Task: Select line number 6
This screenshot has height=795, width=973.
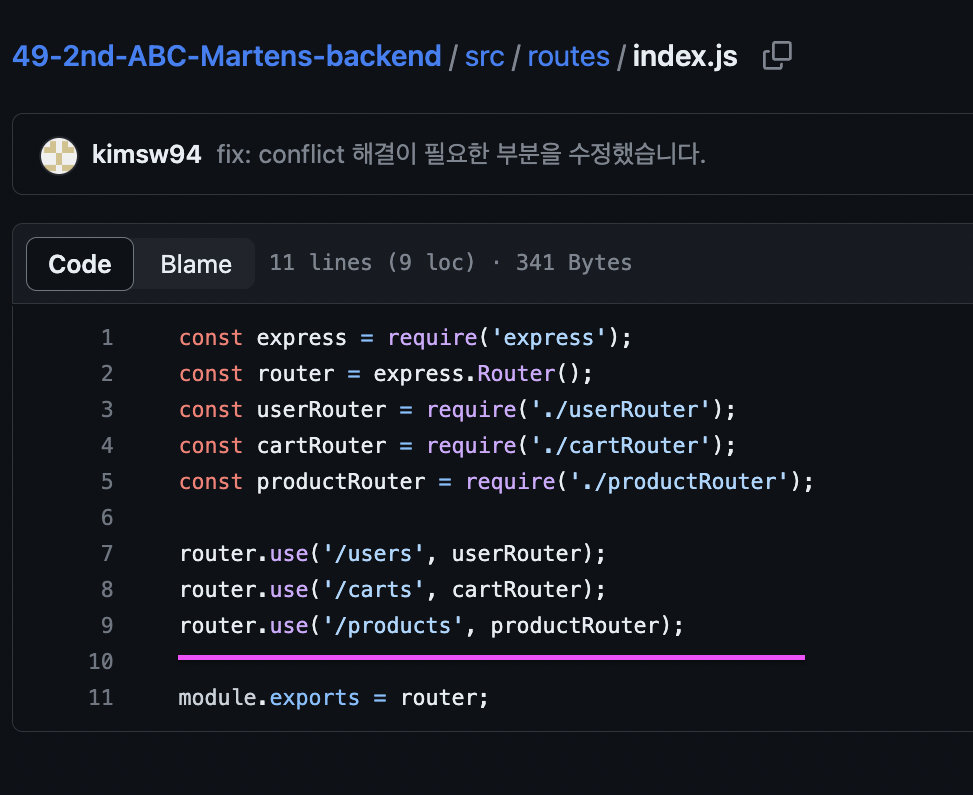Action: click(x=107, y=518)
